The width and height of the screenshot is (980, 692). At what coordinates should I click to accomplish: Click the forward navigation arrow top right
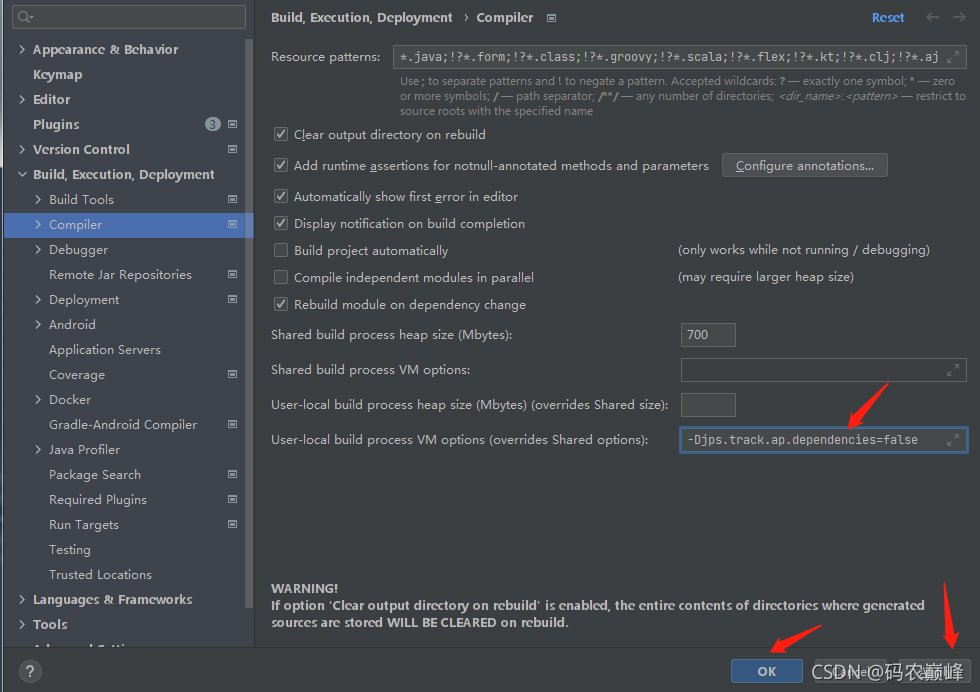tap(958, 17)
